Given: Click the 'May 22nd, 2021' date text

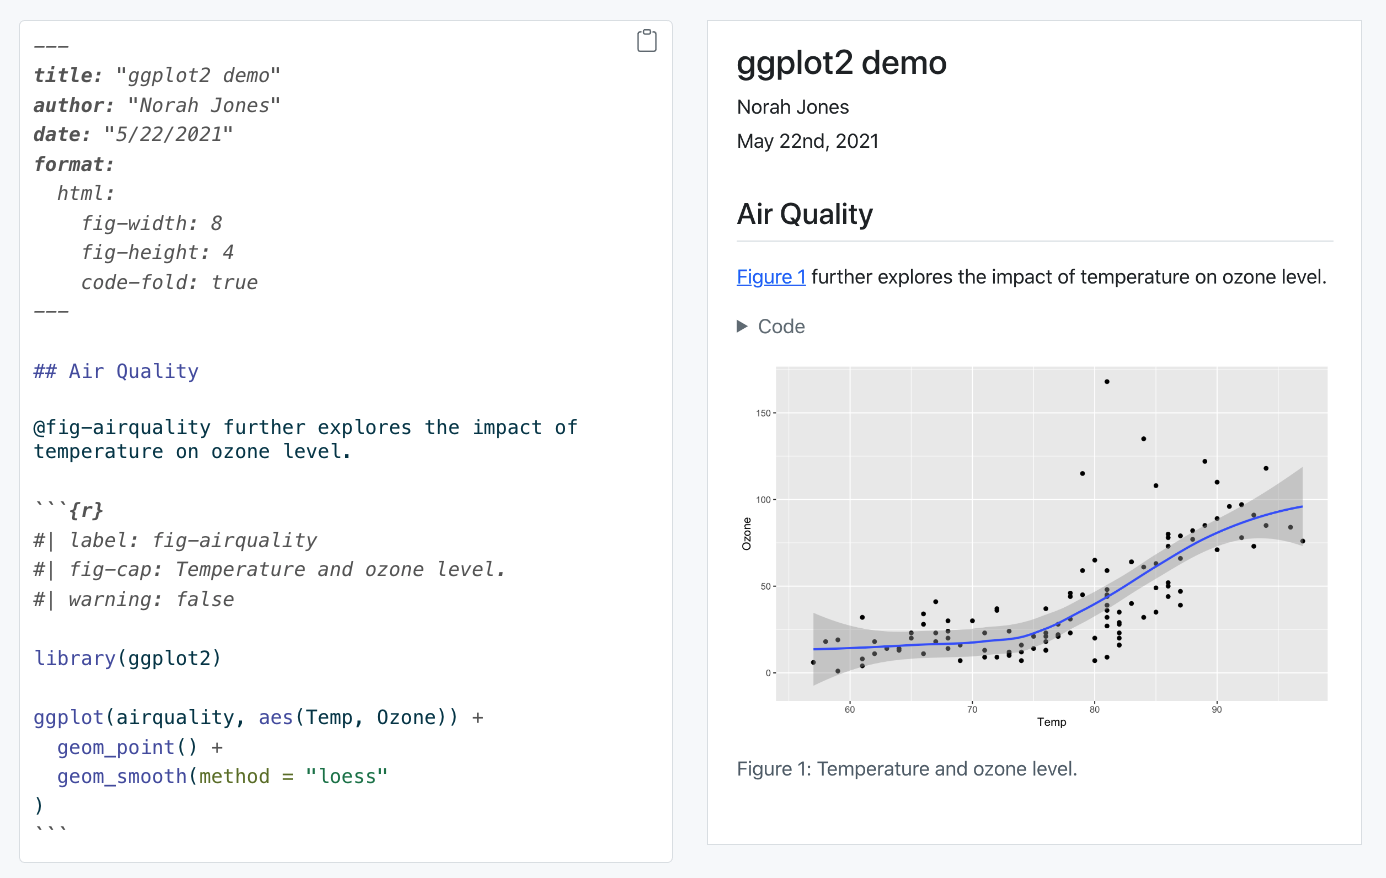Looking at the screenshot, I should coord(807,141).
